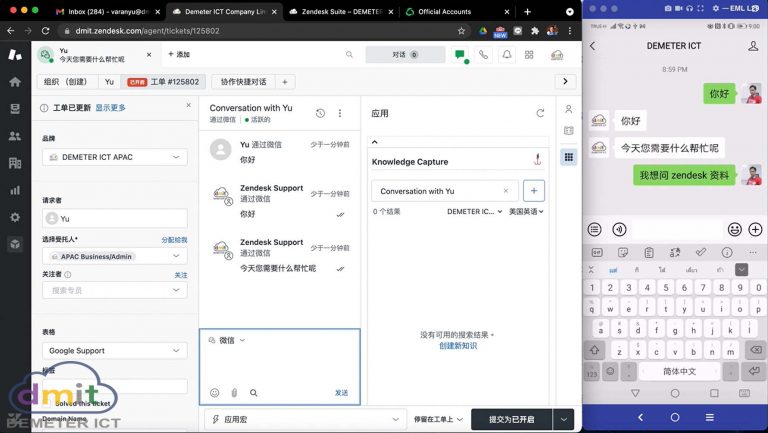Click the Zendesk logo in sidebar
Screen dimensions: 768x433
[x=15, y=54]
